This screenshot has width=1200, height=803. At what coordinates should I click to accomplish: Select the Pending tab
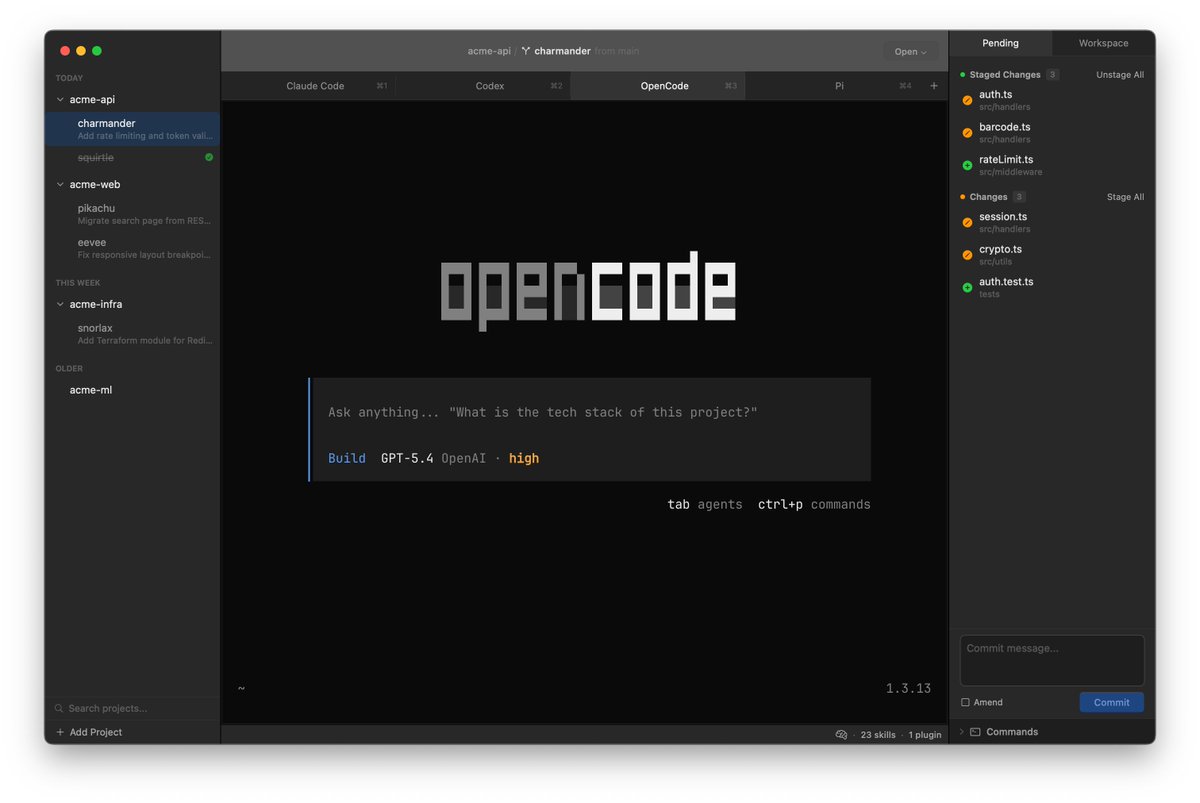pos(1000,43)
